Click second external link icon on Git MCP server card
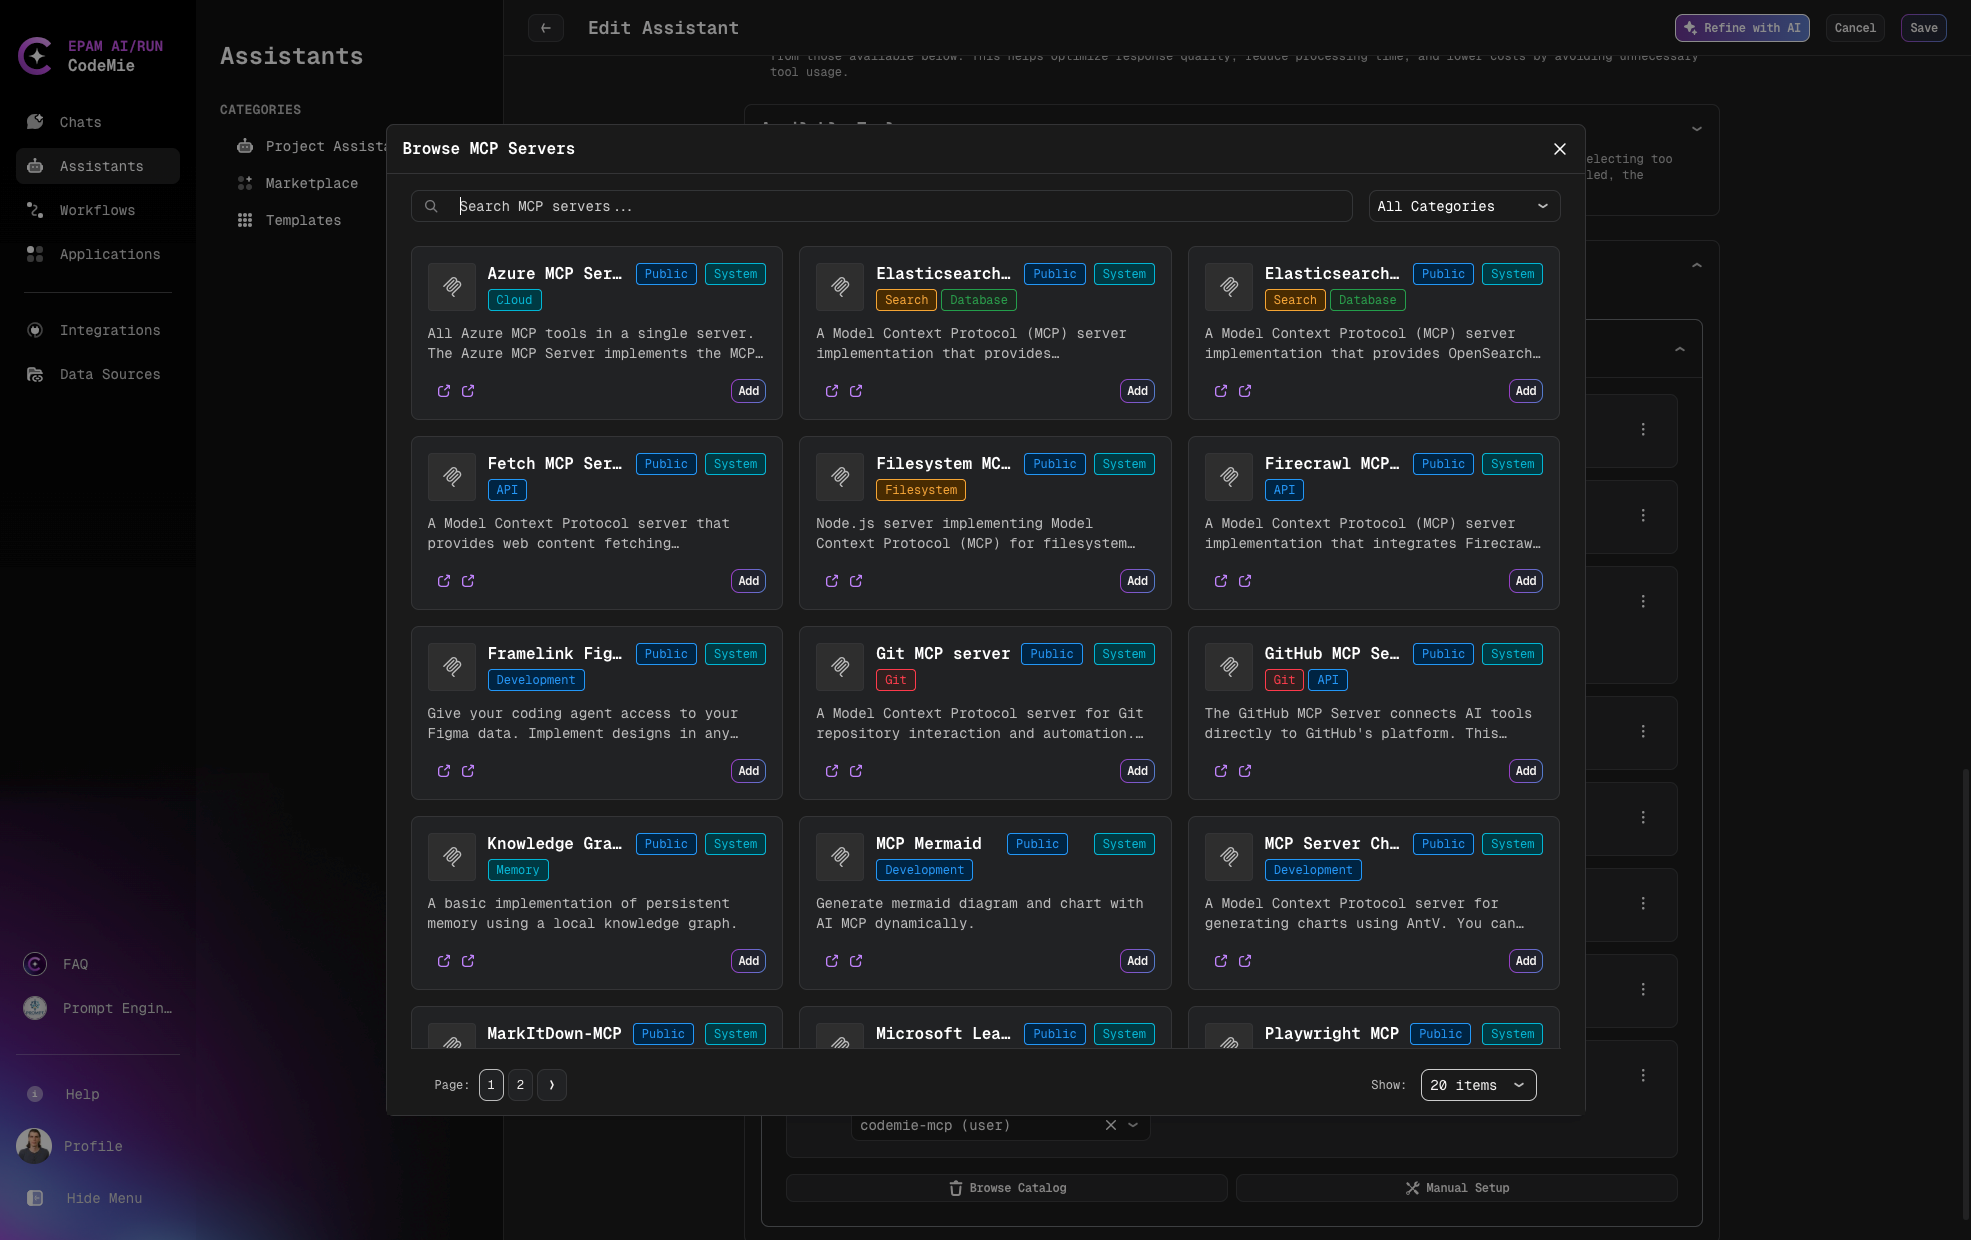Viewport: 1971px width, 1240px height. (856, 771)
